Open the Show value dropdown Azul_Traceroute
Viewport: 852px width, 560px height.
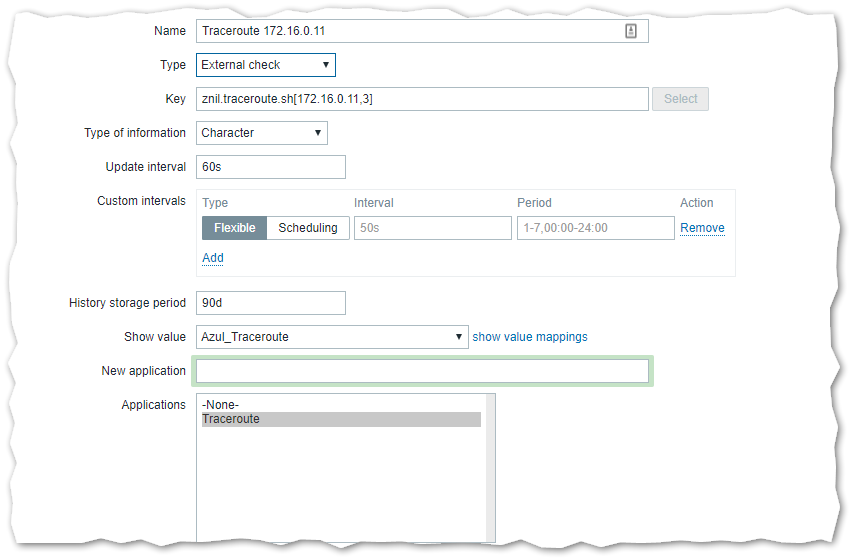pyautogui.click(x=332, y=337)
